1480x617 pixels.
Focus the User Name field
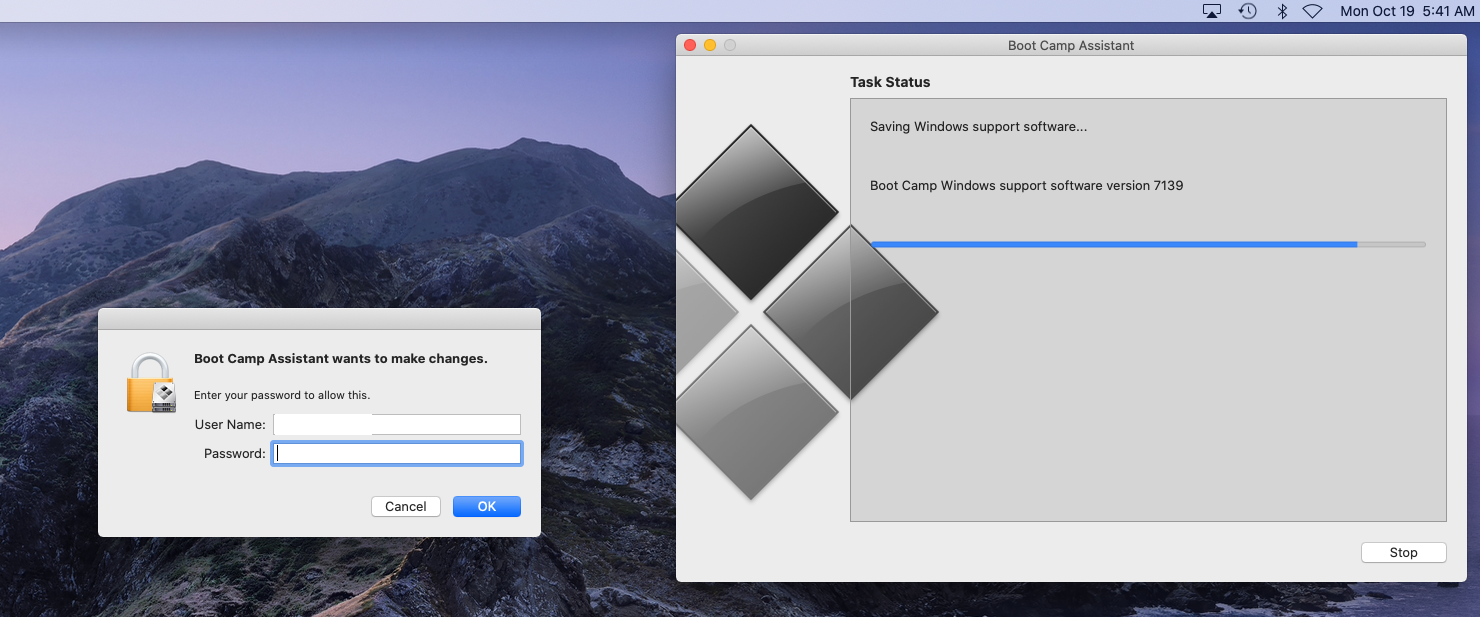point(397,425)
